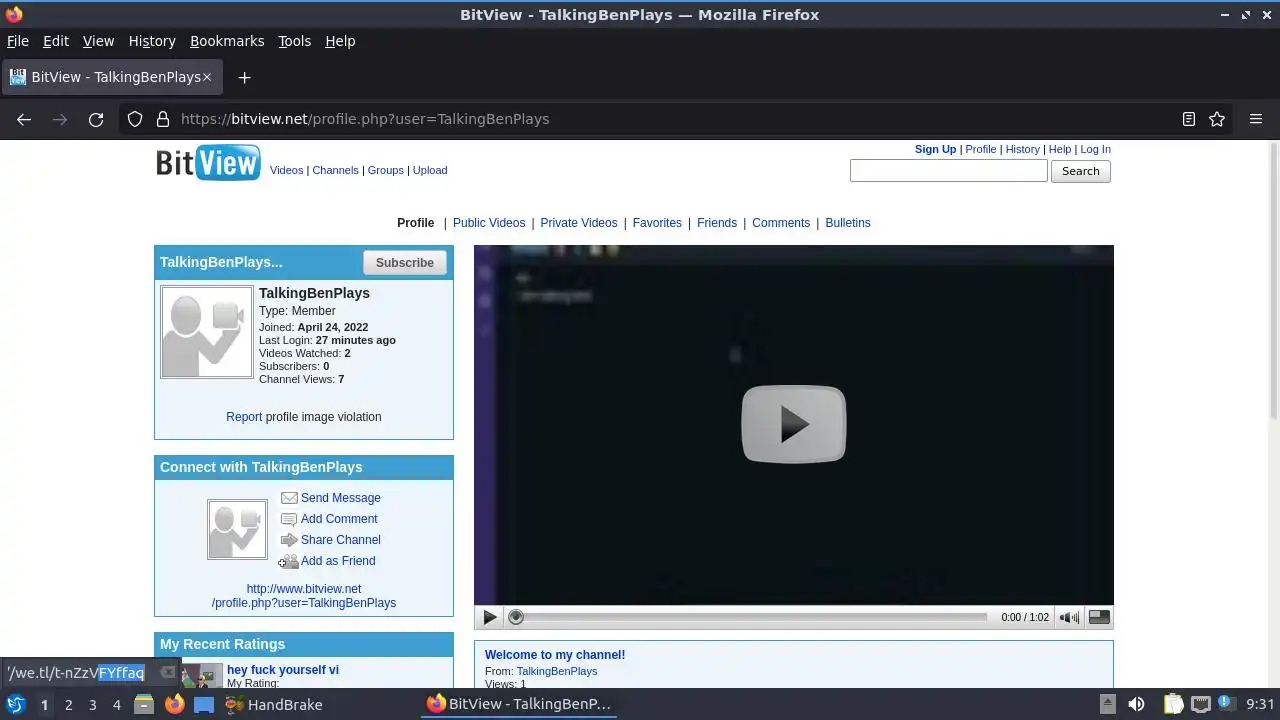Switch to Public Videos tab
Viewport: 1280px width, 720px height.
[489, 223]
